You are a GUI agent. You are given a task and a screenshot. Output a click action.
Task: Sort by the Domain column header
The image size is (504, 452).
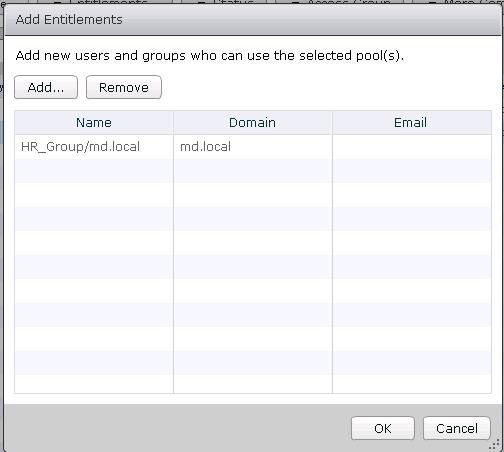(253, 123)
